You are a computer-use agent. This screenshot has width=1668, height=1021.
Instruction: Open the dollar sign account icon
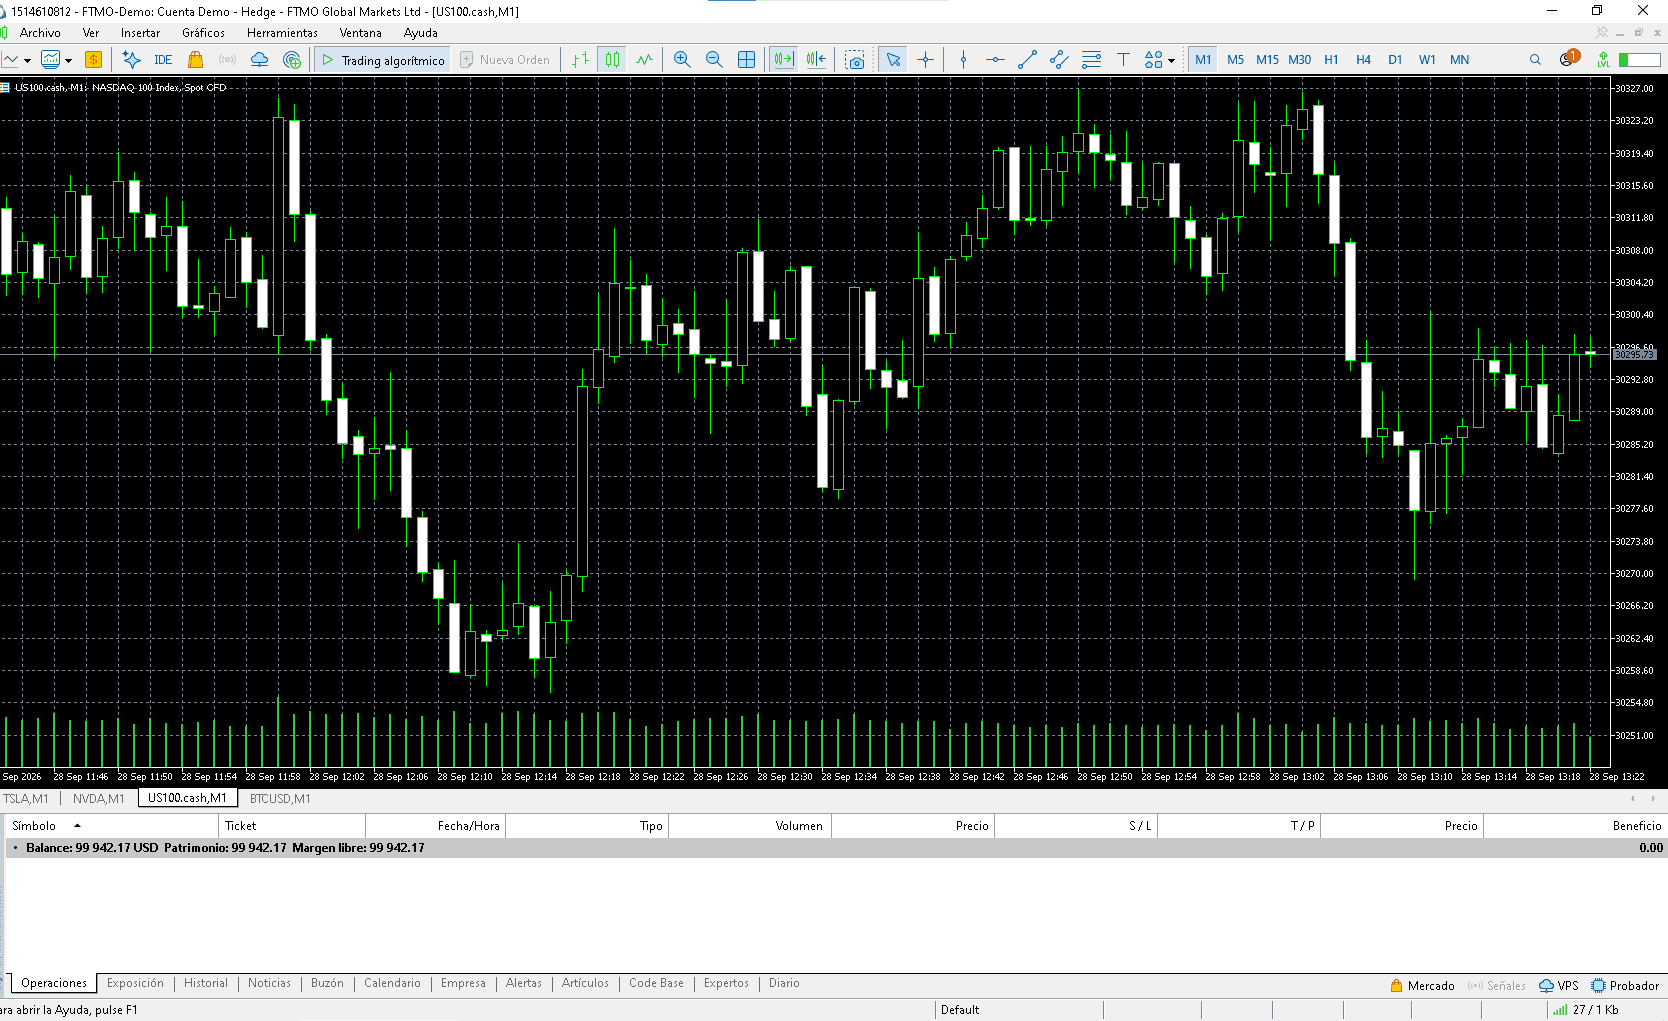(x=93, y=60)
